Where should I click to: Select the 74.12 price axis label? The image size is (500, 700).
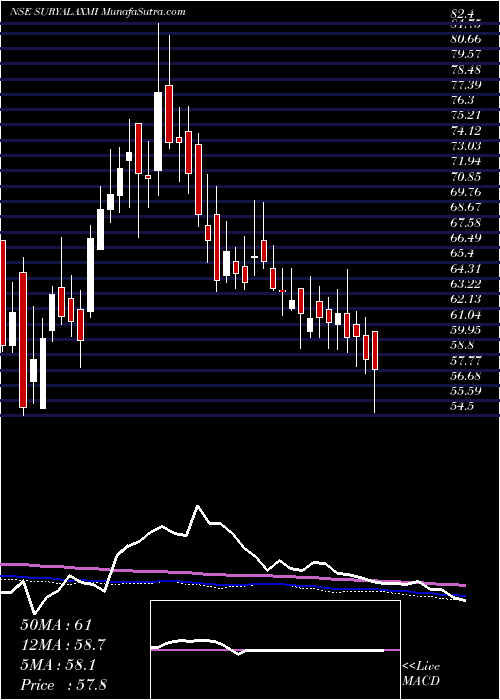coord(466,130)
